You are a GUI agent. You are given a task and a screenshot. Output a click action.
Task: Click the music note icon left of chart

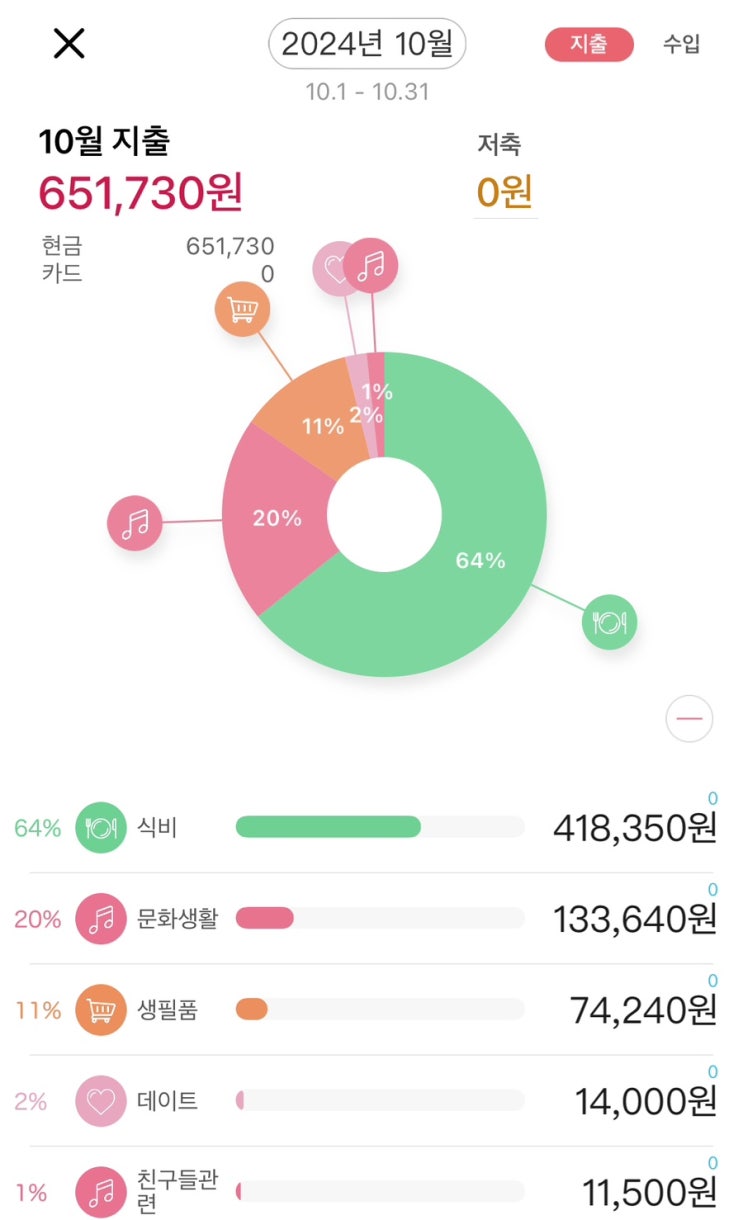[135, 523]
